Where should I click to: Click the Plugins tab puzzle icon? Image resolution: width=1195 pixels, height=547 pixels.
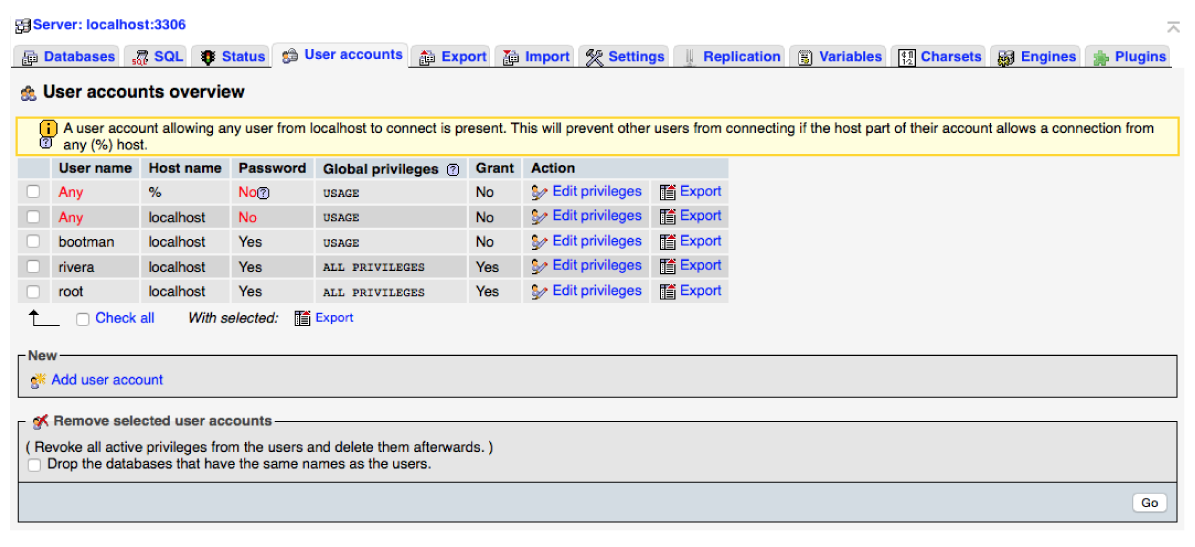point(1100,57)
